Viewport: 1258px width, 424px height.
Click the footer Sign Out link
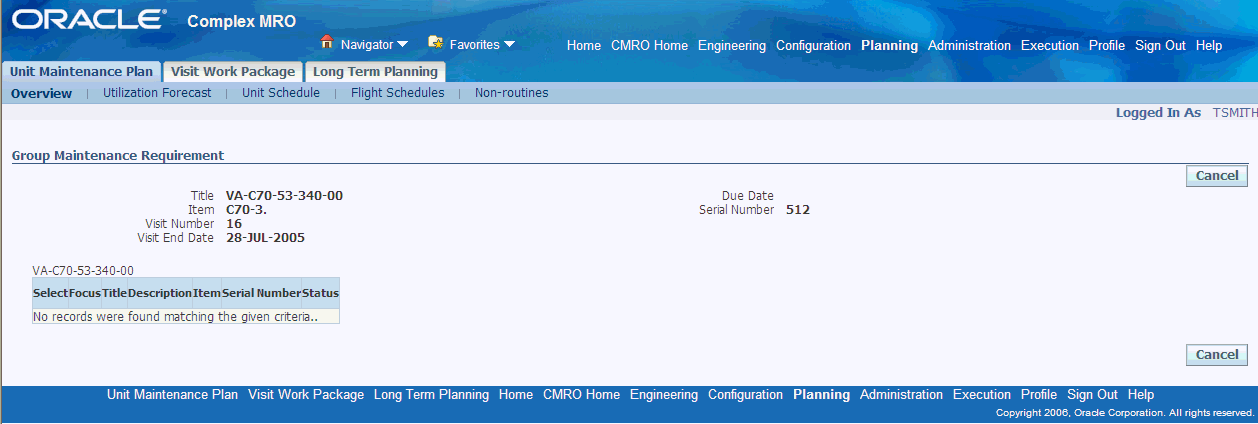click(1092, 395)
